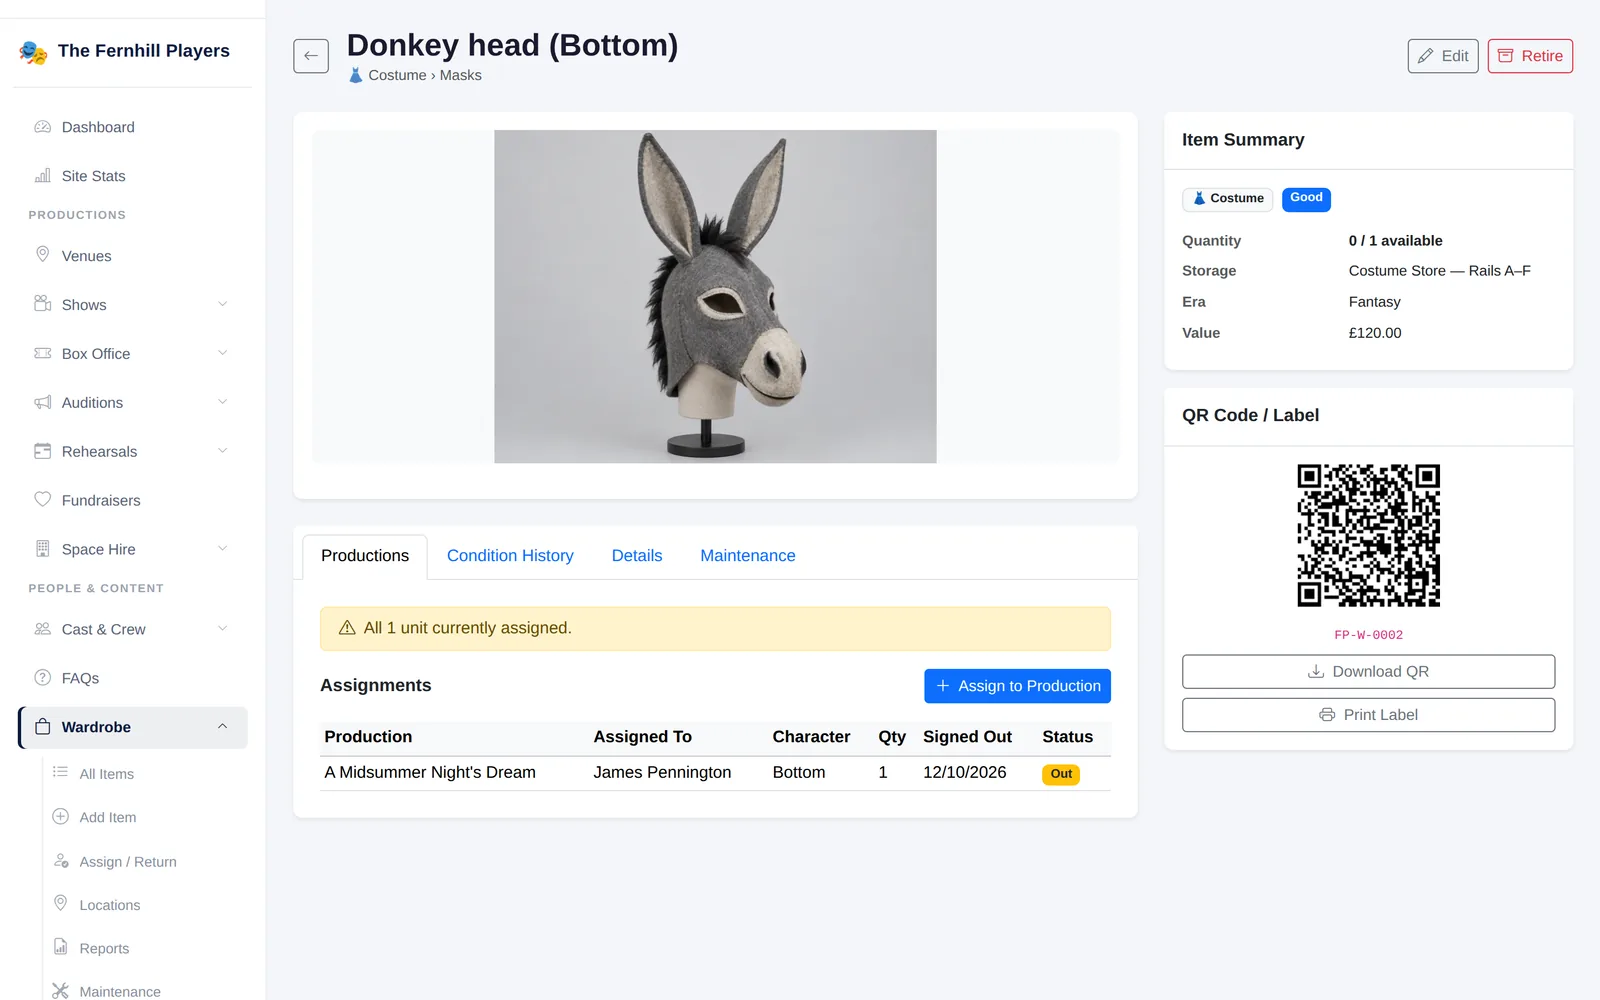Click the back arrow button
Image resolution: width=1600 pixels, height=1000 pixels.
[x=311, y=56]
